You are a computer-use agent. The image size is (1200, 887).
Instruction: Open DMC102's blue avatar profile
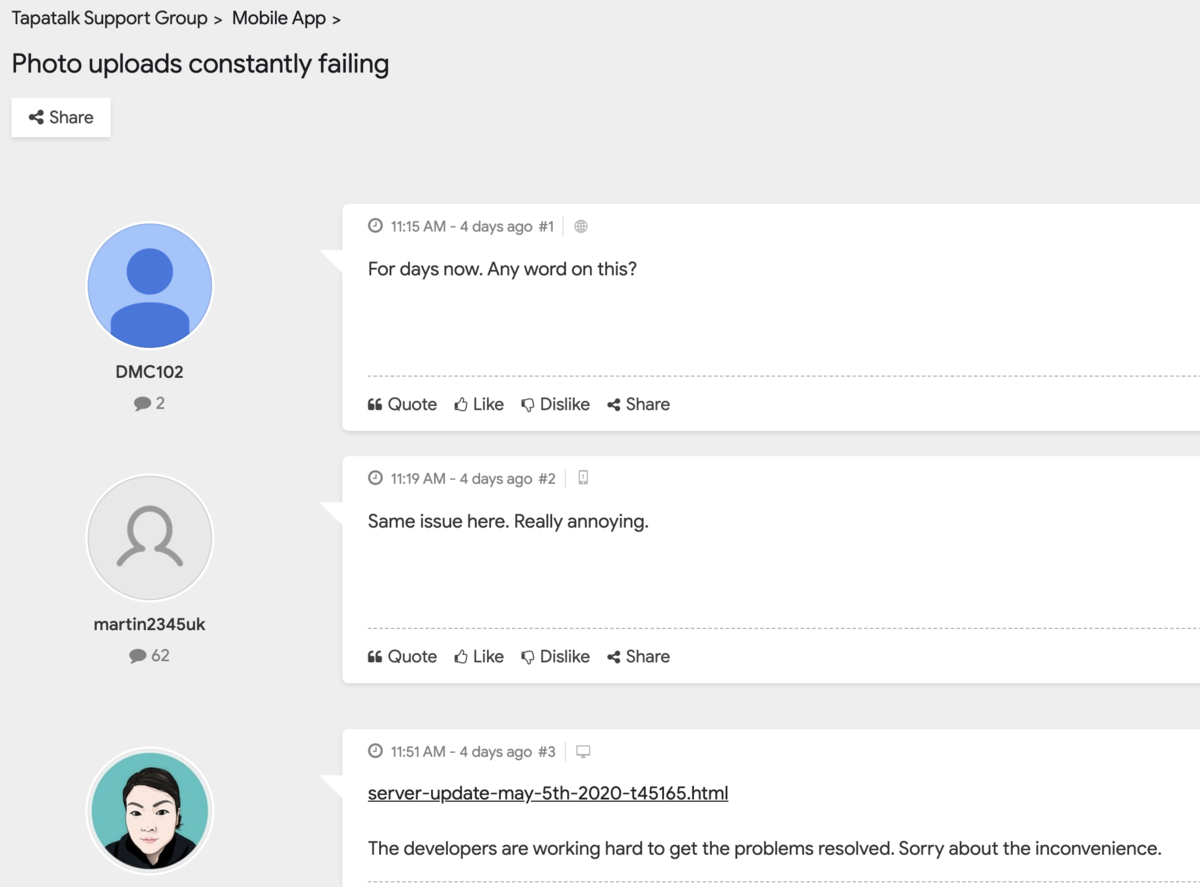point(150,285)
